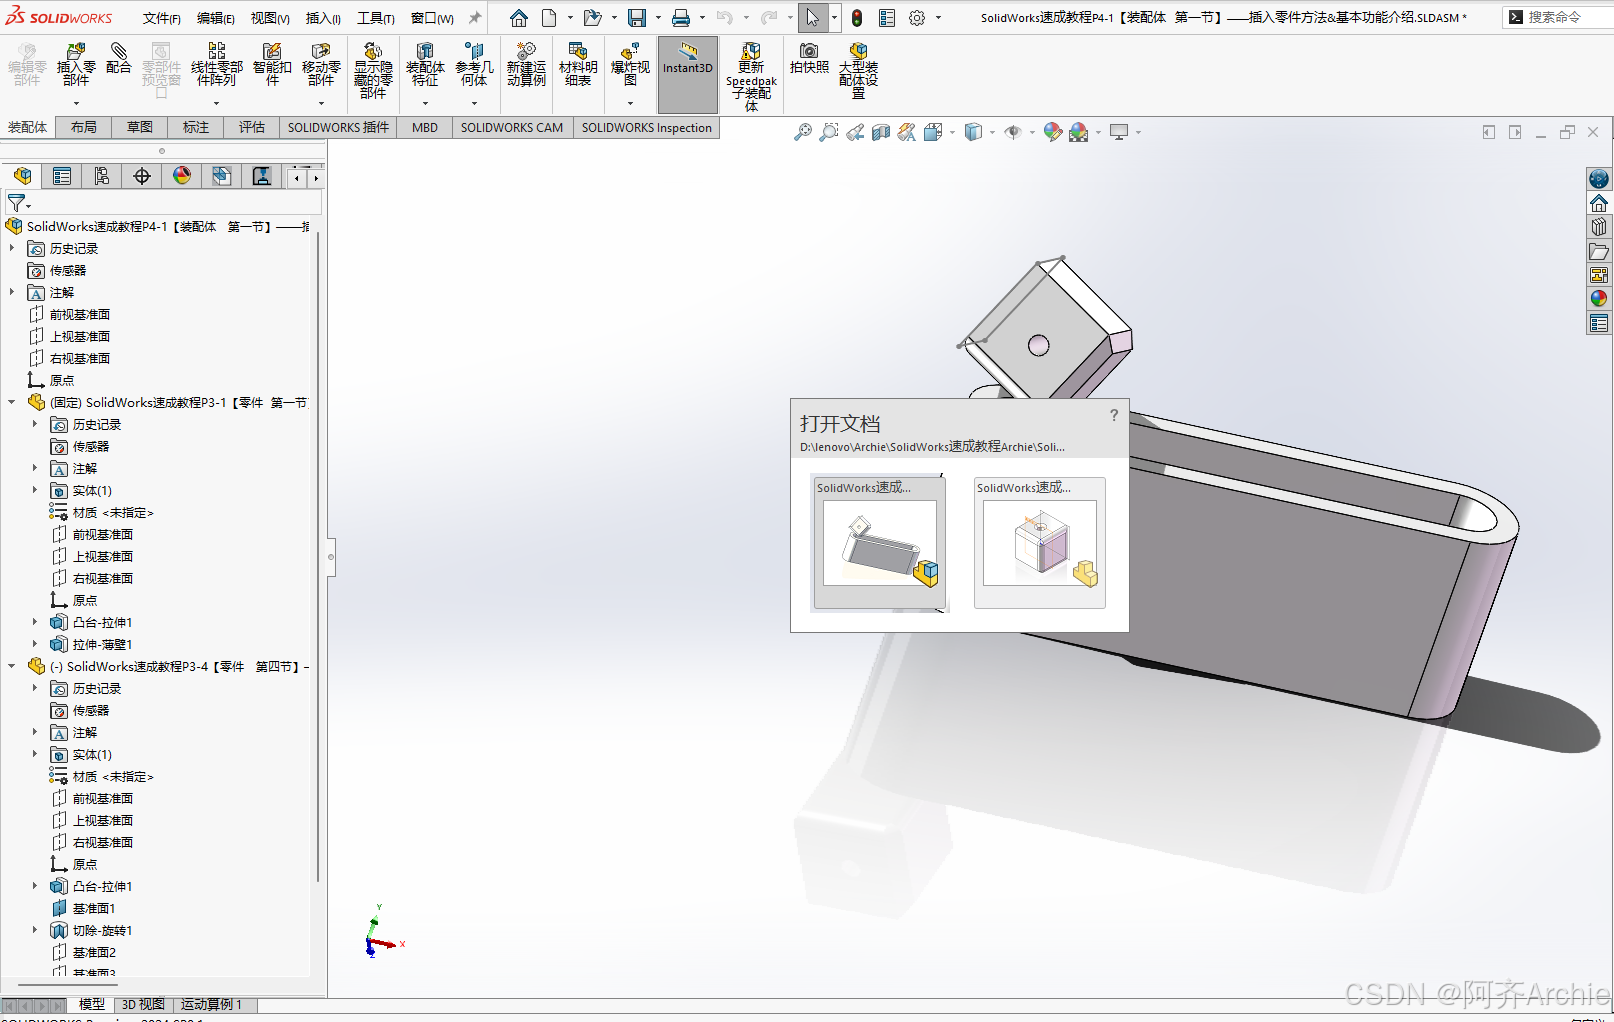Switch to the 评估 tab
The width and height of the screenshot is (1614, 1022).
pos(252,127)
